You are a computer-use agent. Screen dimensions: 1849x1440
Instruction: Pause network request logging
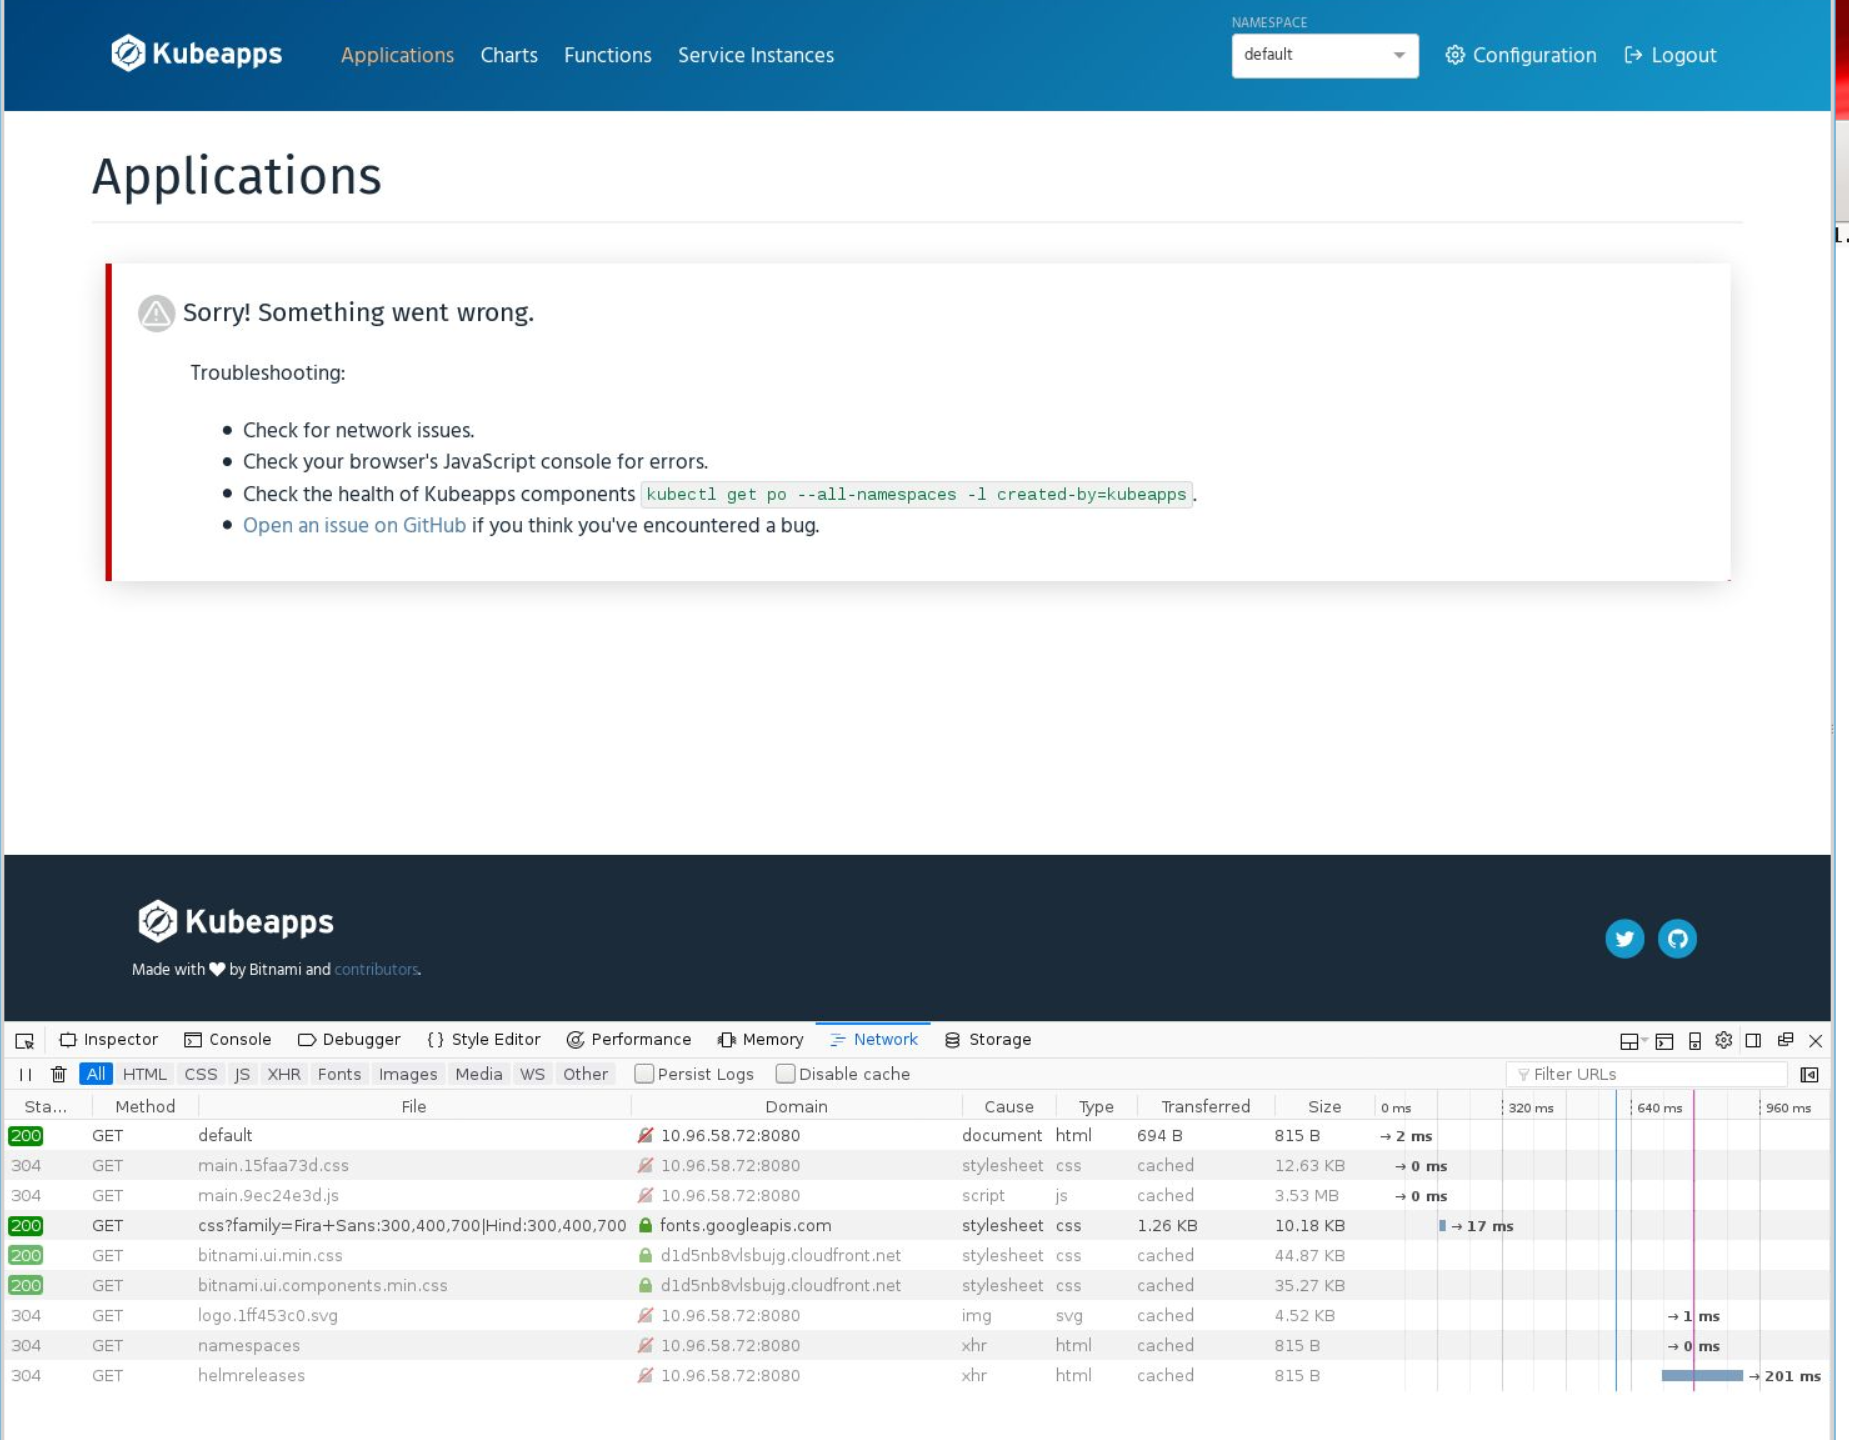click(24, 1073)
